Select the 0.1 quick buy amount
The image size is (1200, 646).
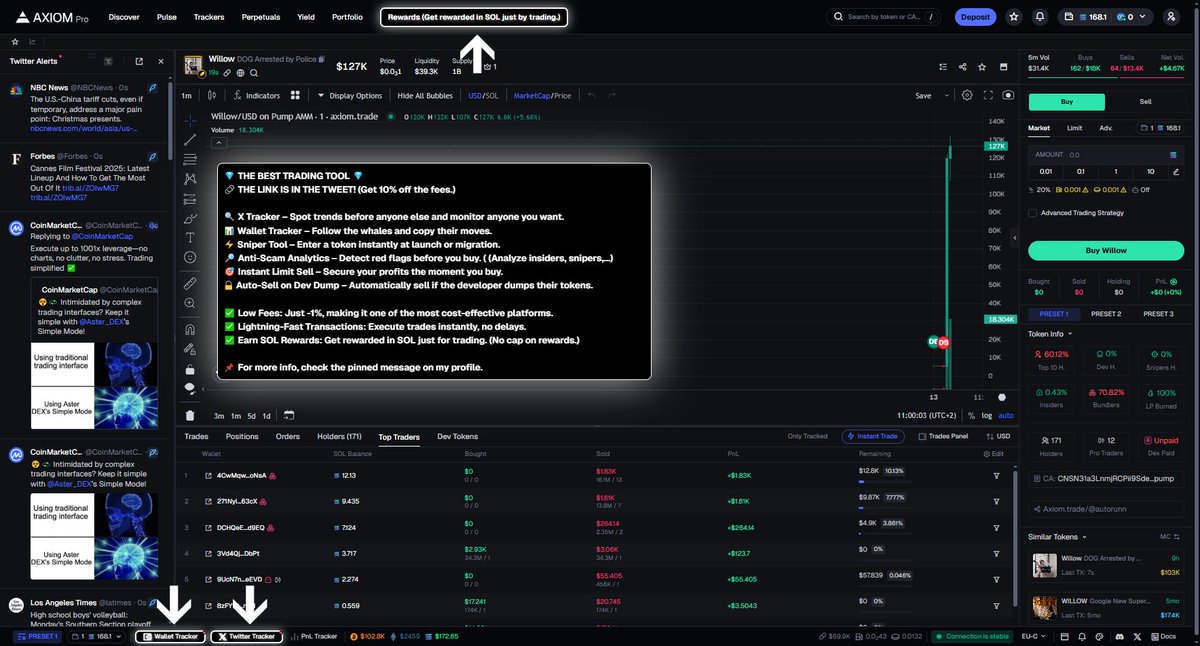coord(1079,171)
